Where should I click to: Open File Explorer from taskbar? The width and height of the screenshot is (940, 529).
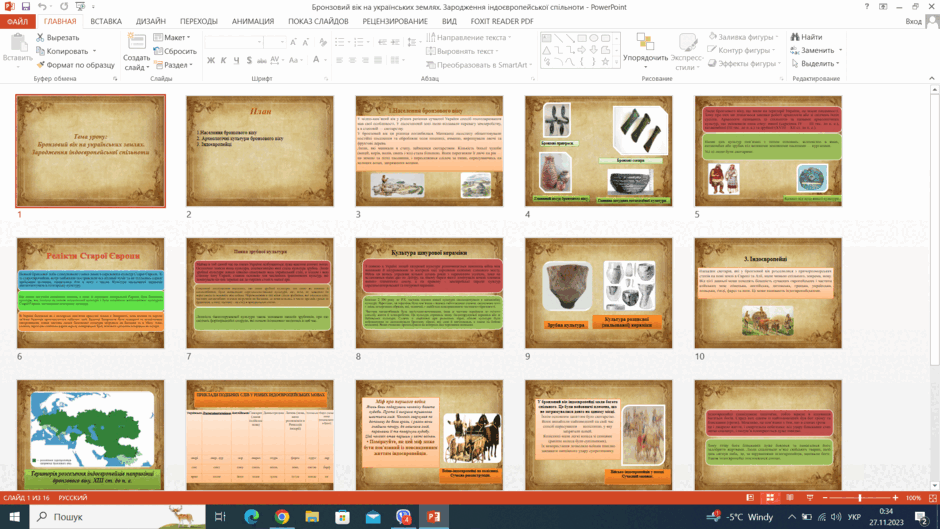pyautogui.click(x=312, y=516)
